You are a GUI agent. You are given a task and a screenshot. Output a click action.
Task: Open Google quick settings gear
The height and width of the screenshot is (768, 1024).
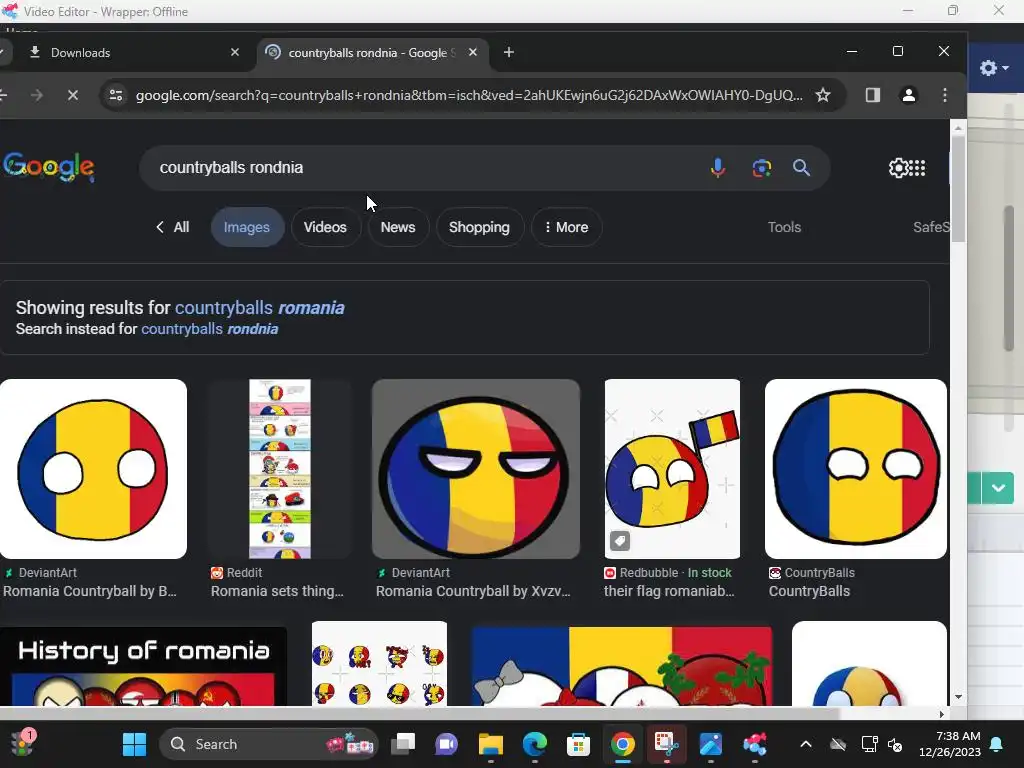pyautogui.click(x=899, y=168)
